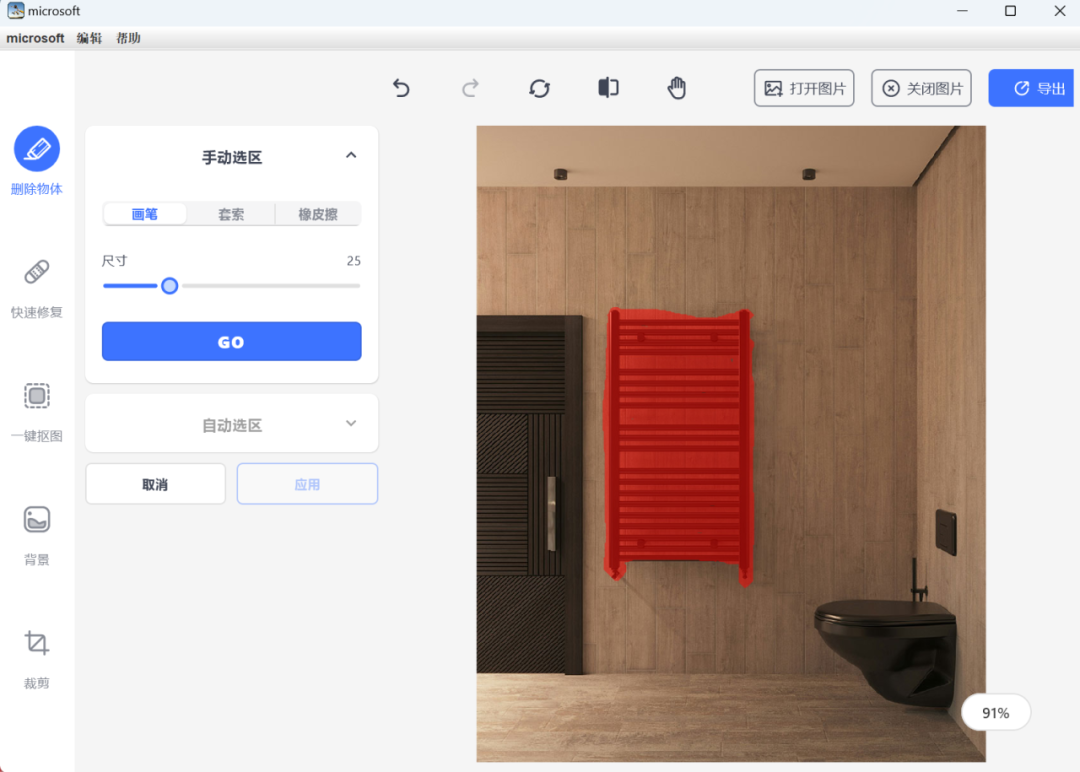Activate the hand pan tool

(676, 88)
